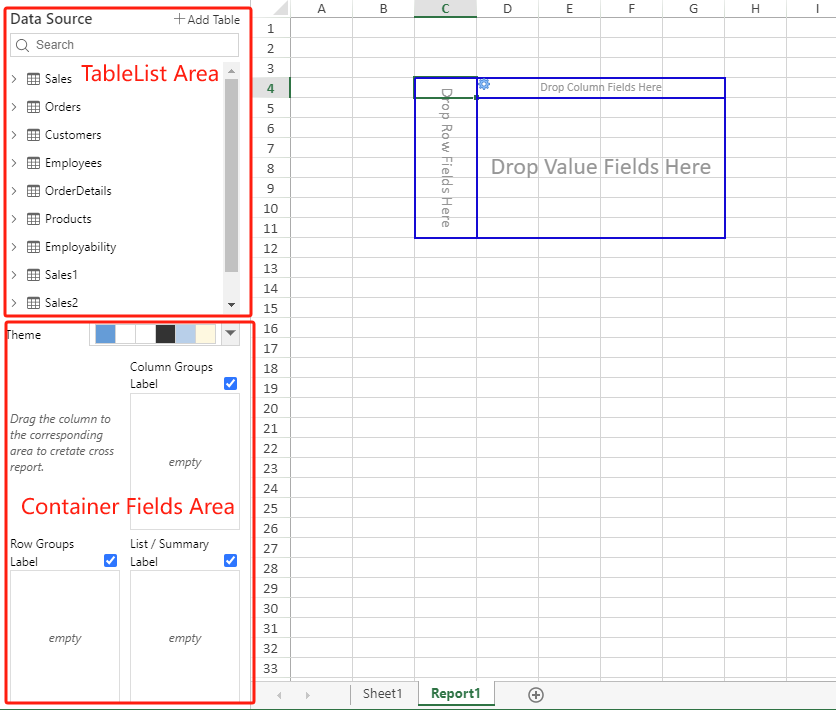The image size is (836, 710).
Task: Click the search magnifier icon
Action: tap(23, 45)
